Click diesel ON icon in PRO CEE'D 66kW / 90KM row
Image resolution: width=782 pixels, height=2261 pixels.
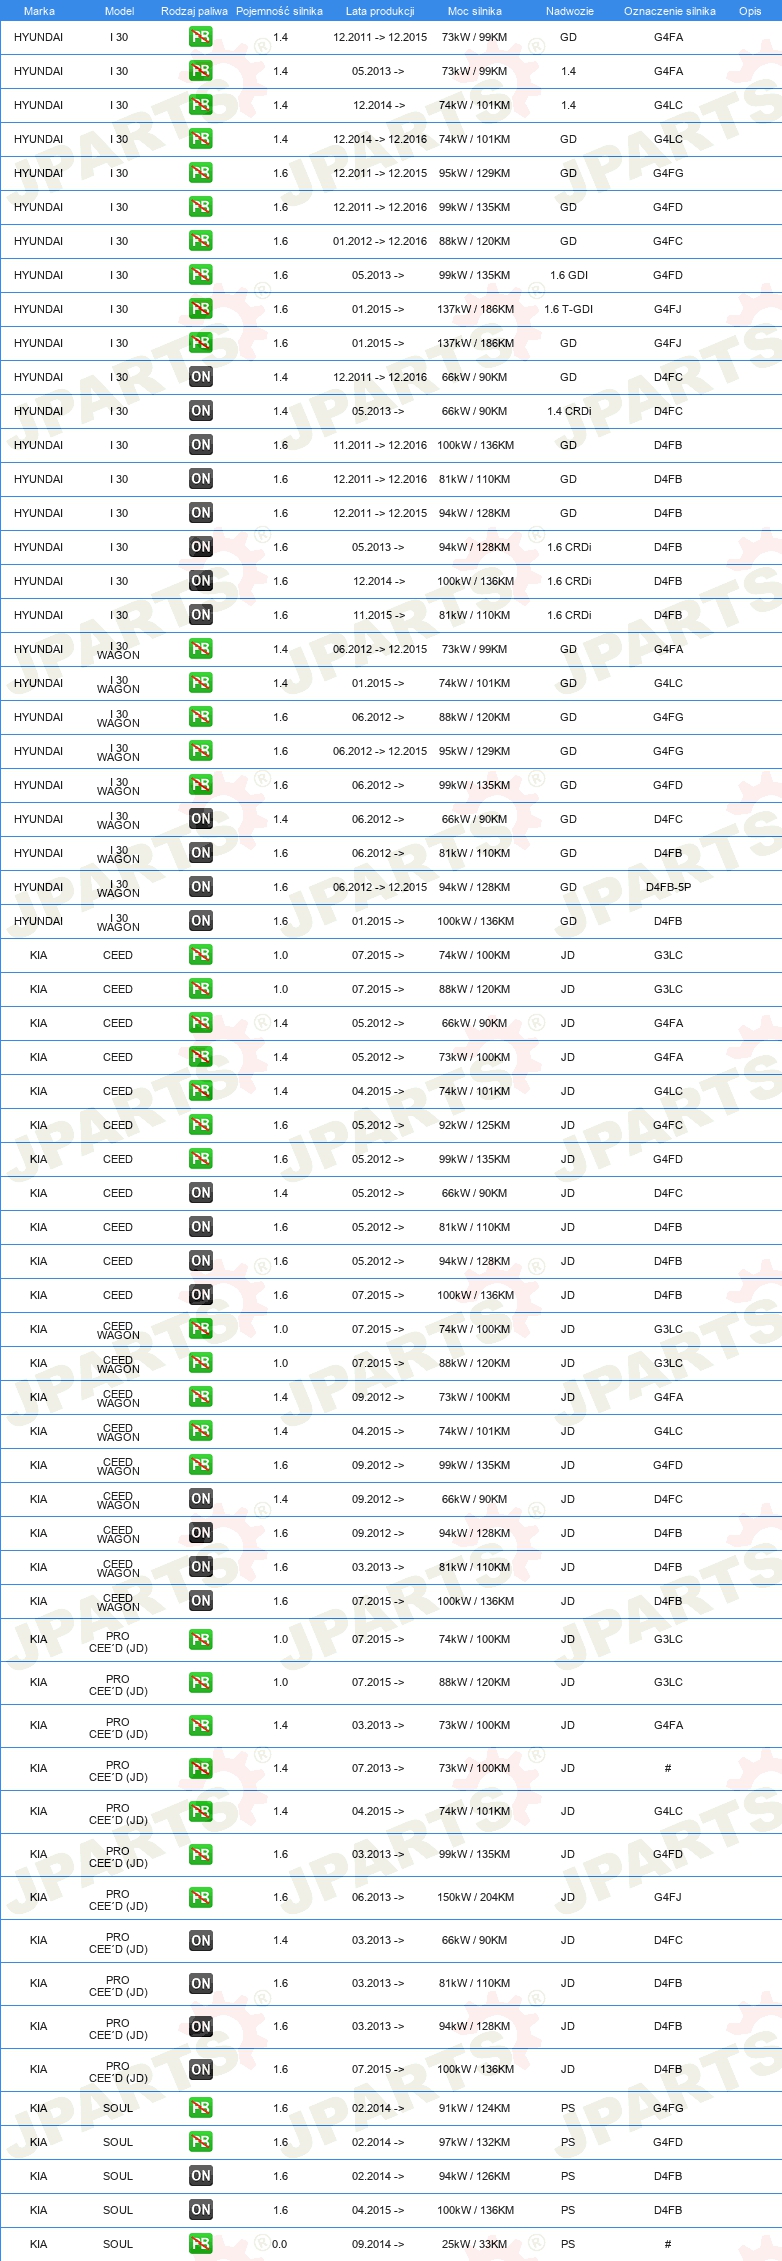(x=201, y=1940)
